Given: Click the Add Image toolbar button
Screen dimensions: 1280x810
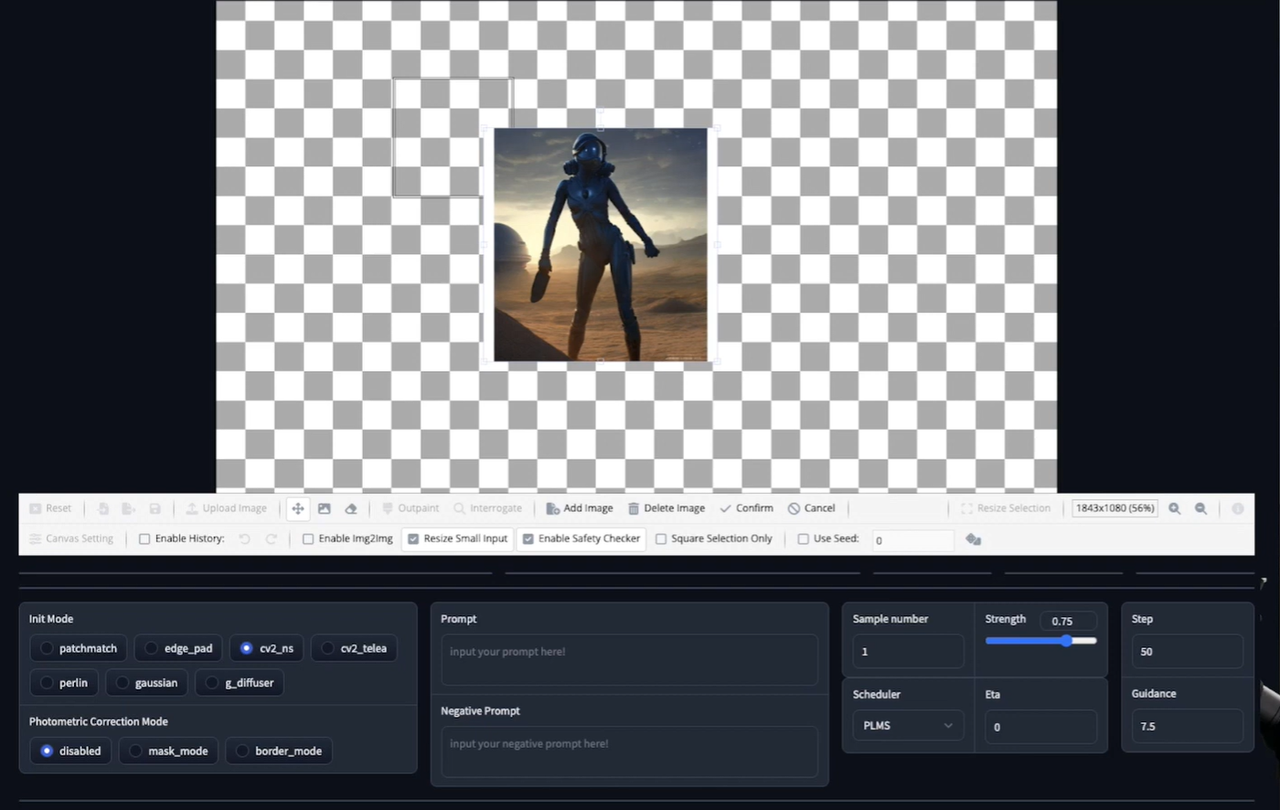Looking at the screenshot, I should pos(579,508).
